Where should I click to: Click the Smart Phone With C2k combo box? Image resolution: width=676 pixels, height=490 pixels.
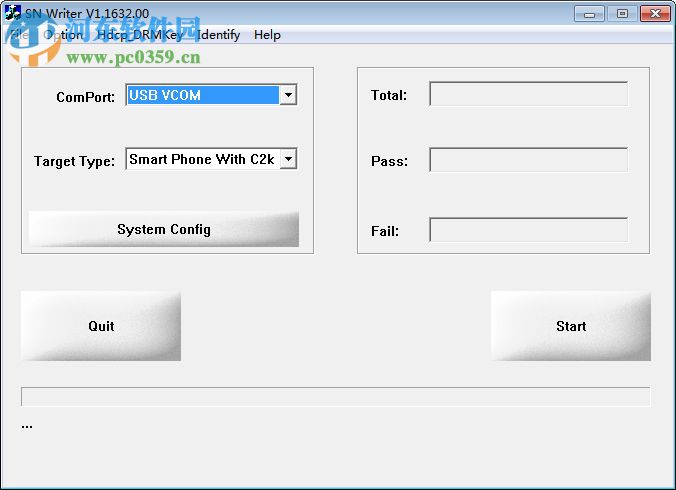211,159
